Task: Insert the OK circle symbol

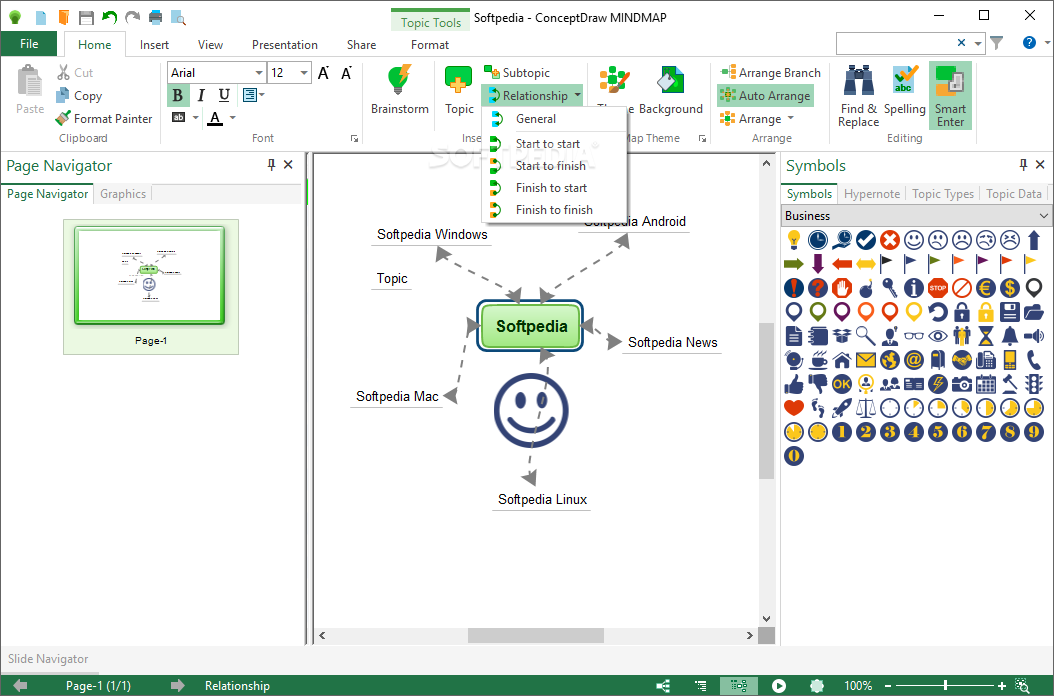Action: [x=842, y=384]
